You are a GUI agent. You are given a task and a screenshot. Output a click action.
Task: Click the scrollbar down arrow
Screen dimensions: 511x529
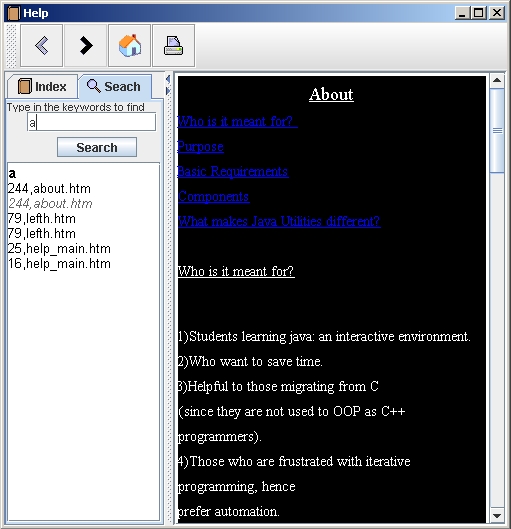497,516
